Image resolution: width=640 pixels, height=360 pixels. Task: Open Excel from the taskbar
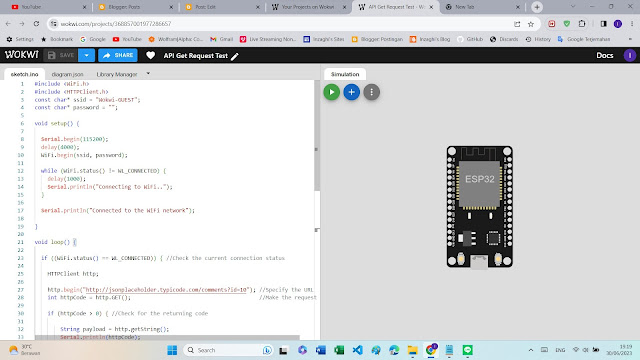coord(339,350)
